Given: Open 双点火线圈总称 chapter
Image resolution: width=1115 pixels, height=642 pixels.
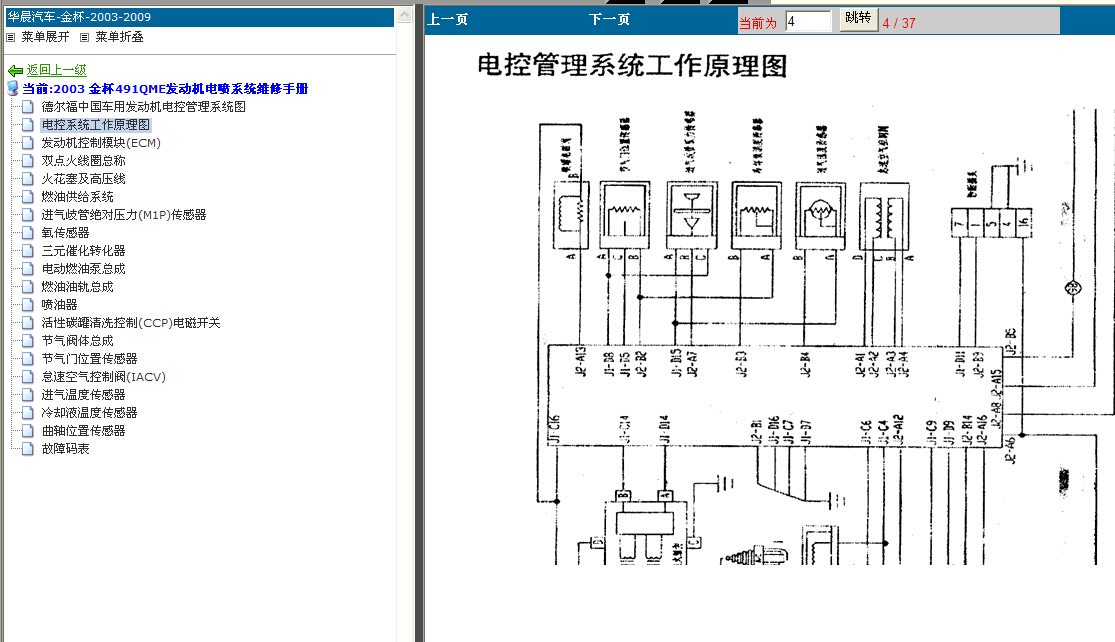Looking at the screenshot, I should [83, 161].
